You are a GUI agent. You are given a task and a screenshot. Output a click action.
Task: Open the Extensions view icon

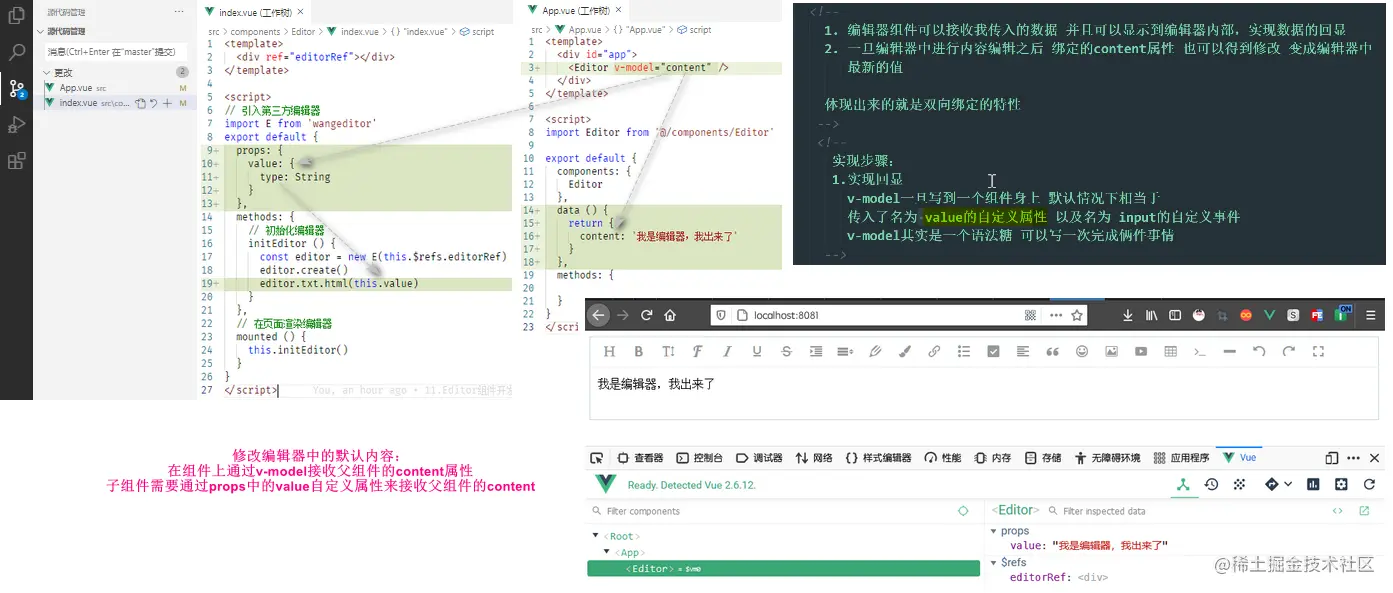[16, 160]
